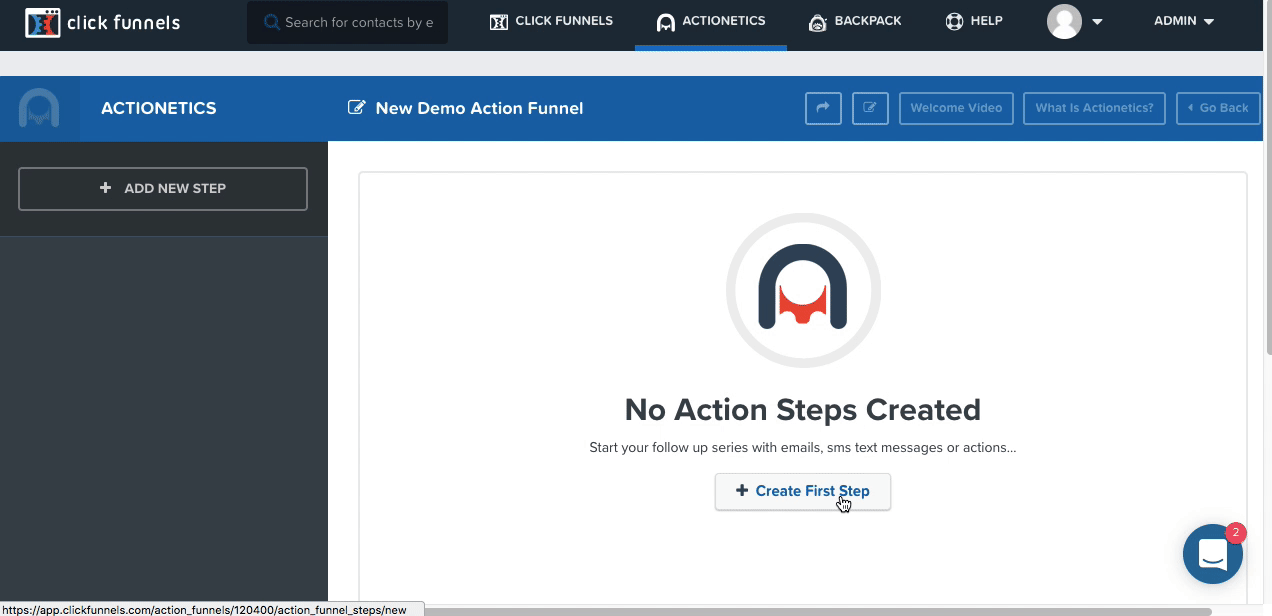Viewport: 1272px width, 616px height.
Task: Expand the avatar dropdown arrow
Action: coord(1097,22)
